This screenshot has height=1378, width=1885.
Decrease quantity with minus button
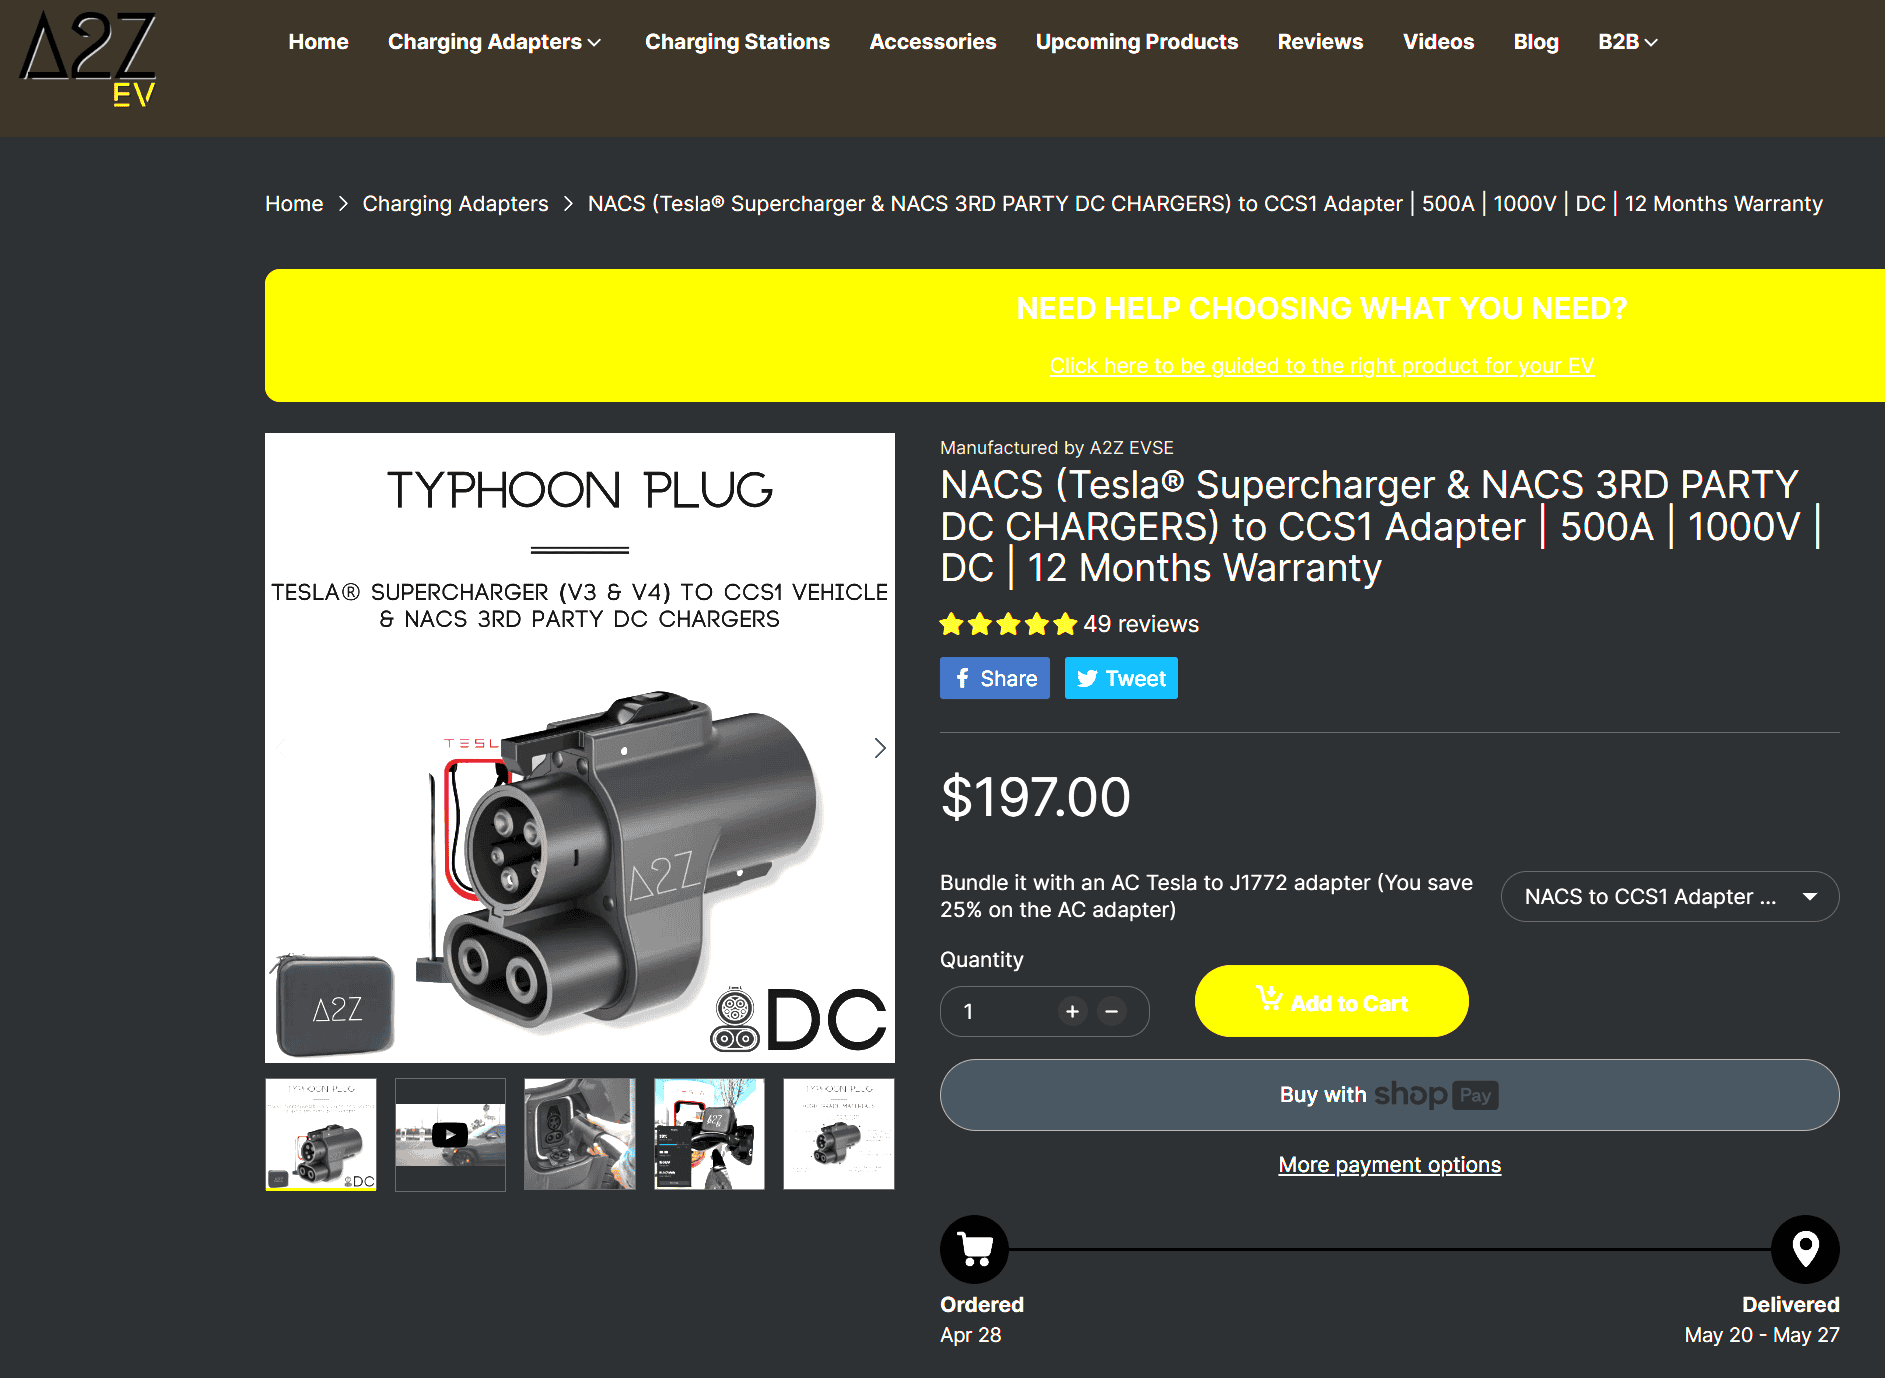[x=1111, y=1011]
